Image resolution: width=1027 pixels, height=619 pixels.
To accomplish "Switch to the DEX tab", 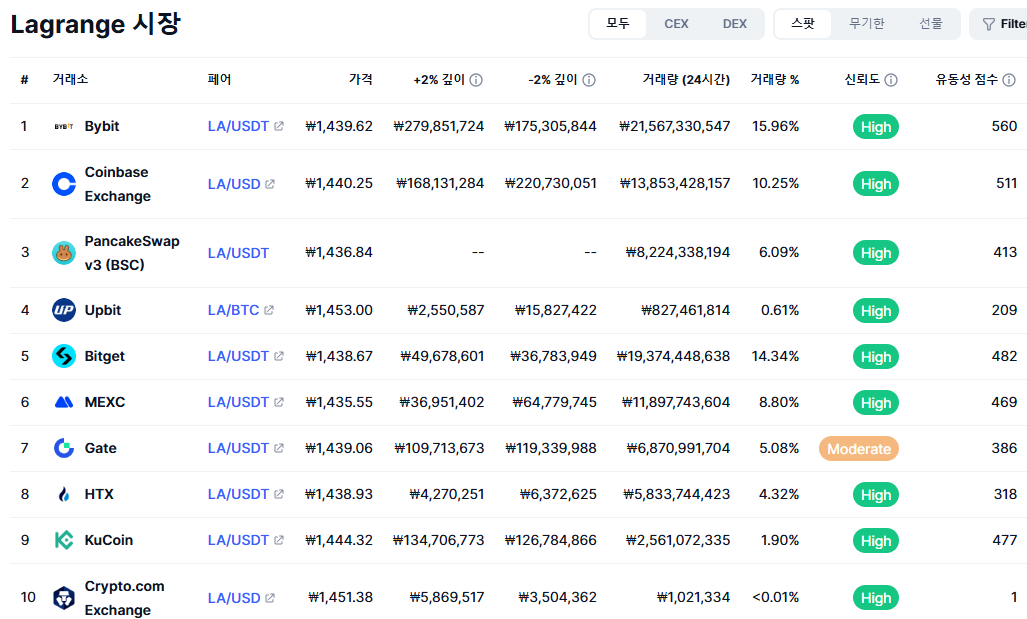I will click(735, 24).
